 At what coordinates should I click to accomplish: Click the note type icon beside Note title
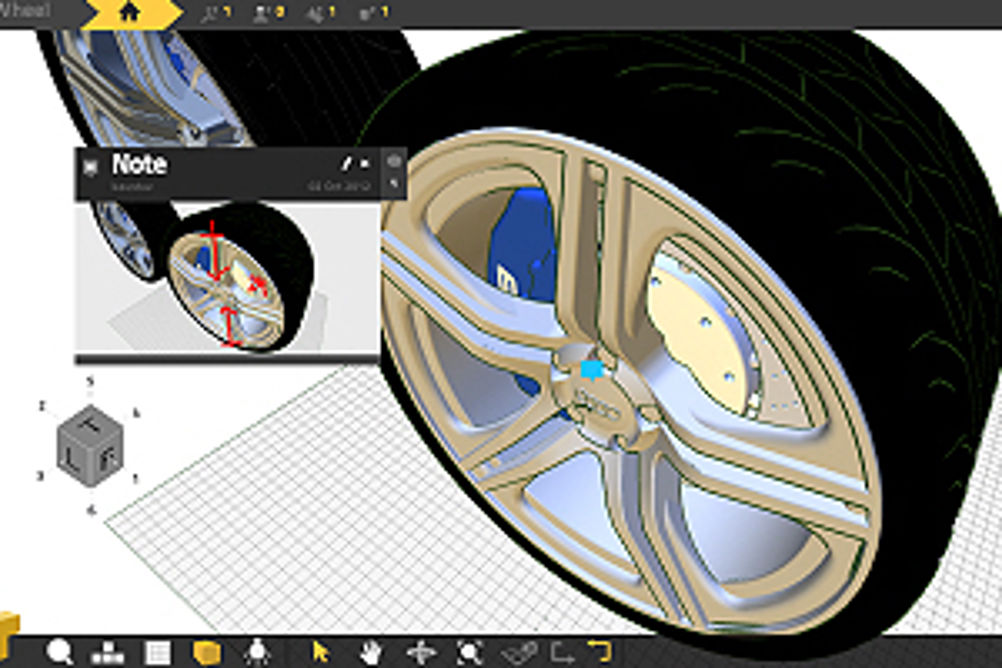(x=91, y=167)
